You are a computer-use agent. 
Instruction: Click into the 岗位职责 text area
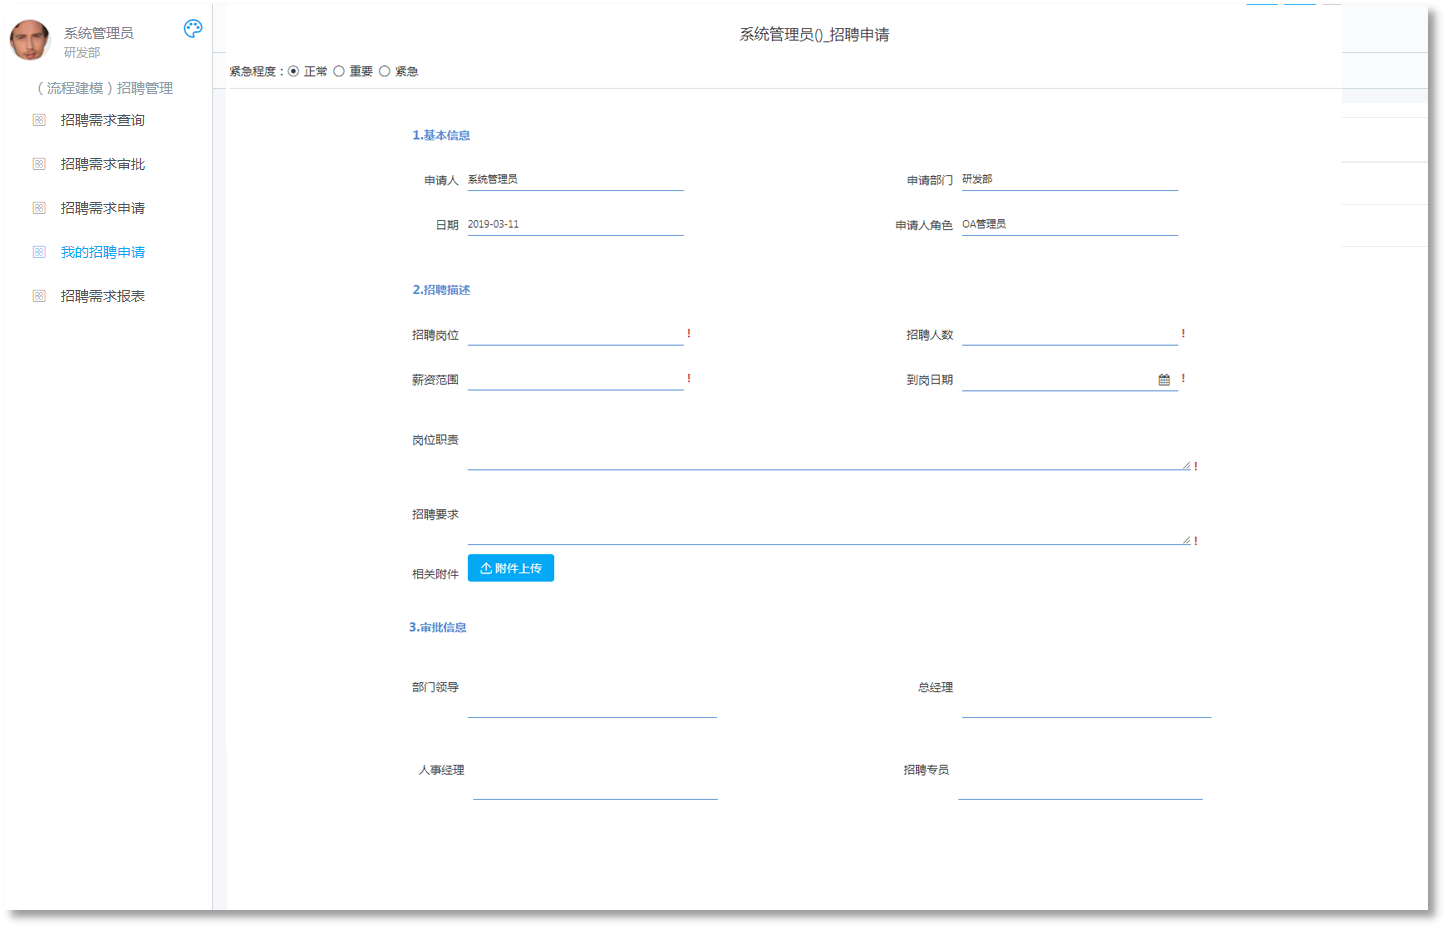[828, 453]
